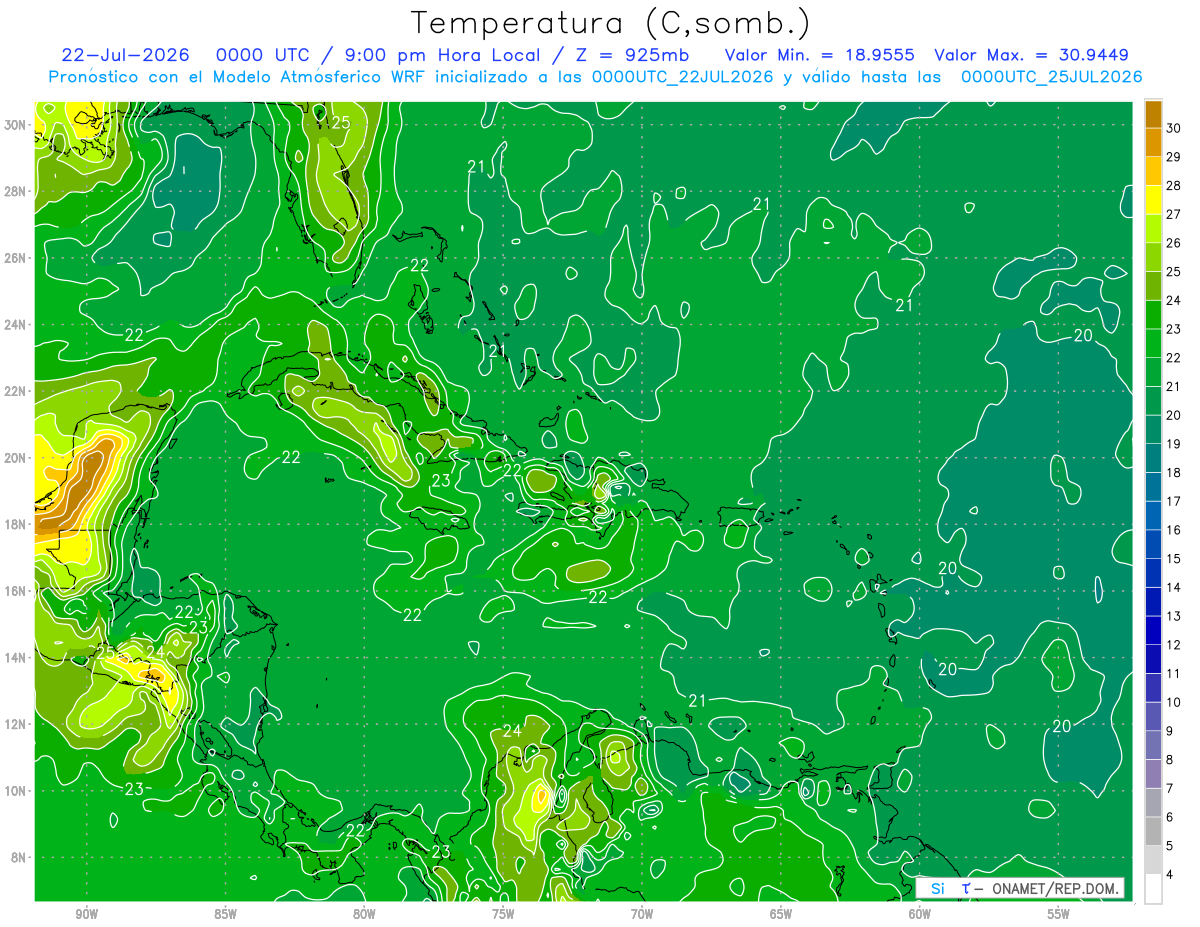Click the 'Valor Max. = 30.9449' text

tap(1031, 55)
